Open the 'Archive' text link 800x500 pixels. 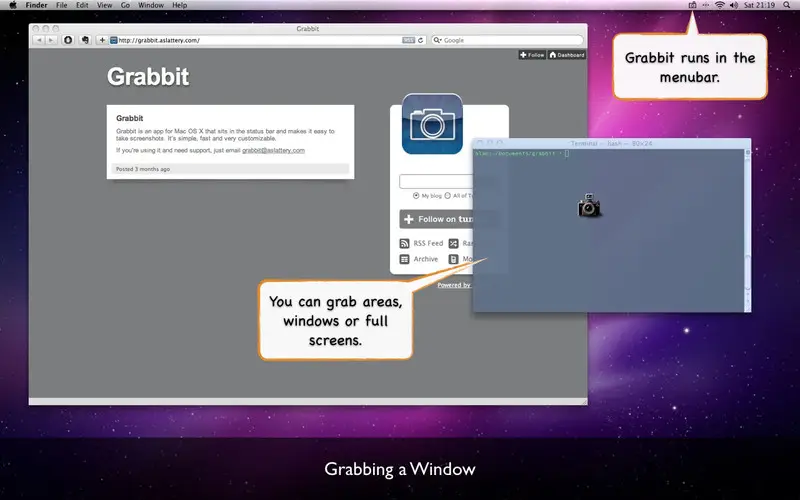(x=426, y=259)
